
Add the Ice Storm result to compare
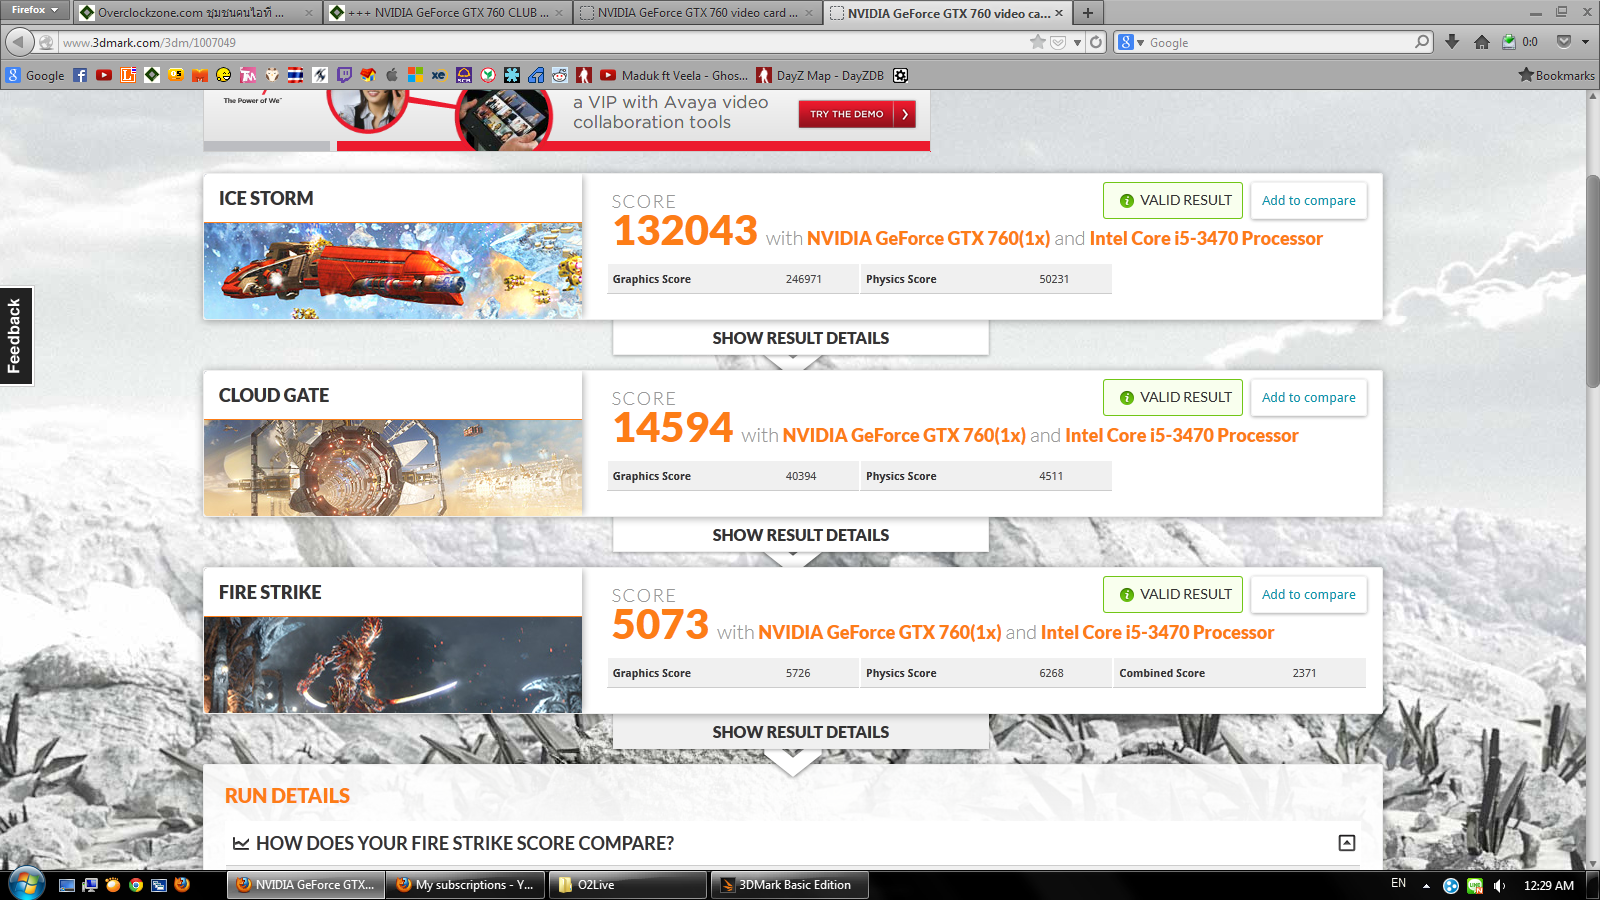tap(1308, 200)
